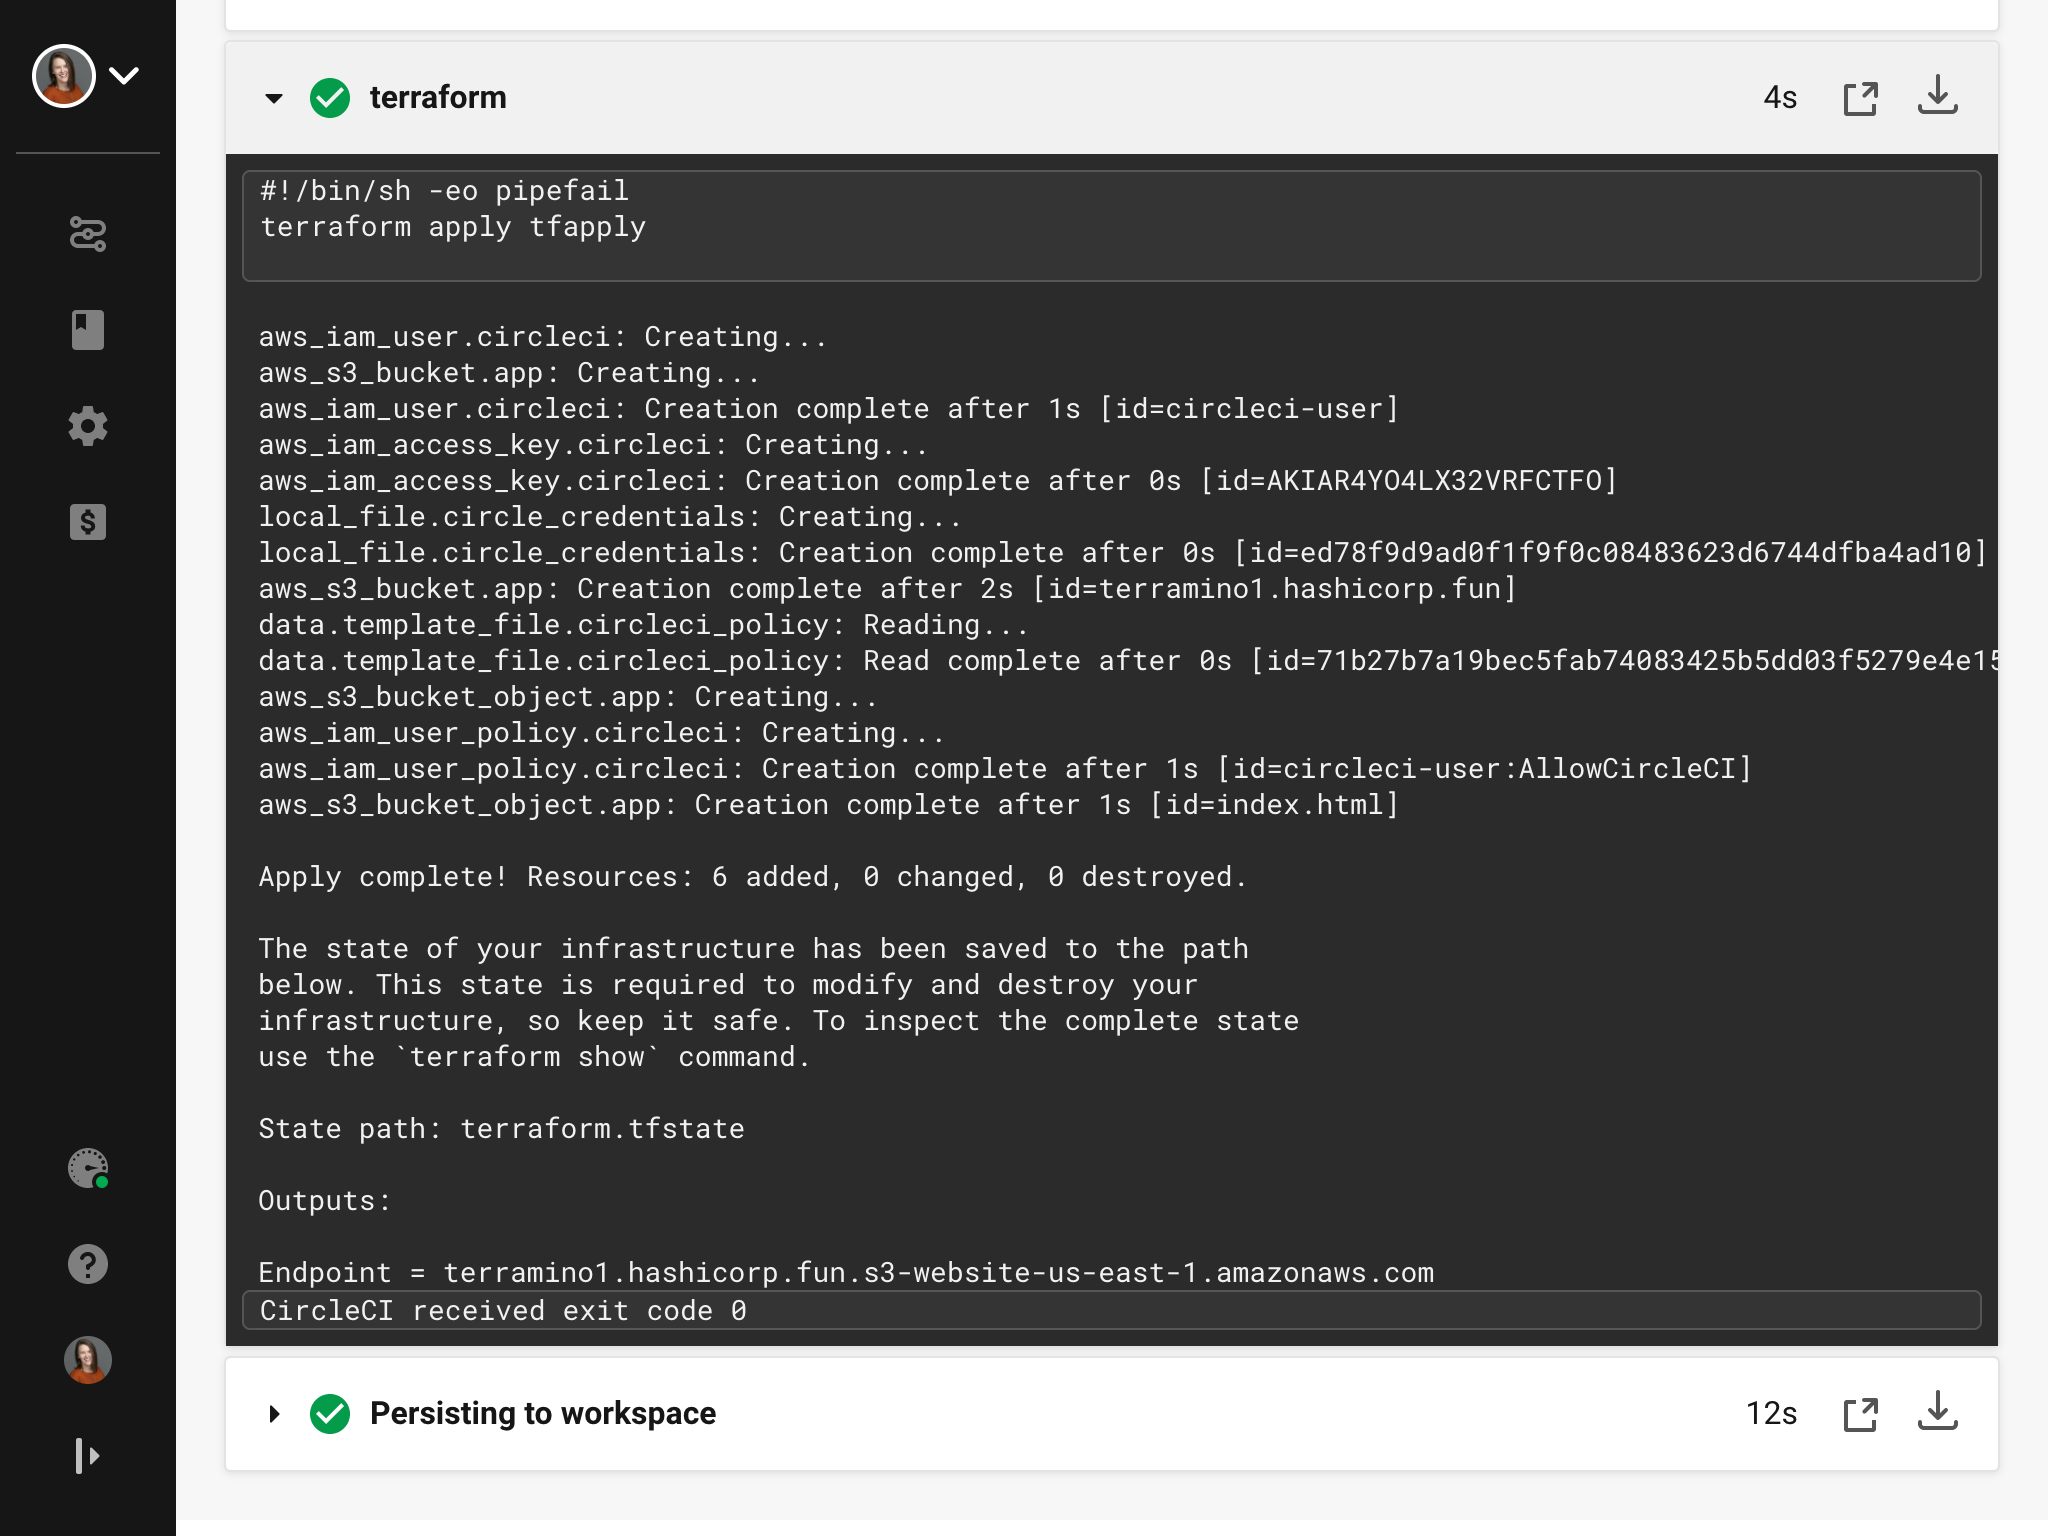Open the Plan billing dollar icon
Viewport: 2048px width, 1536px height.
pos(88,522)
